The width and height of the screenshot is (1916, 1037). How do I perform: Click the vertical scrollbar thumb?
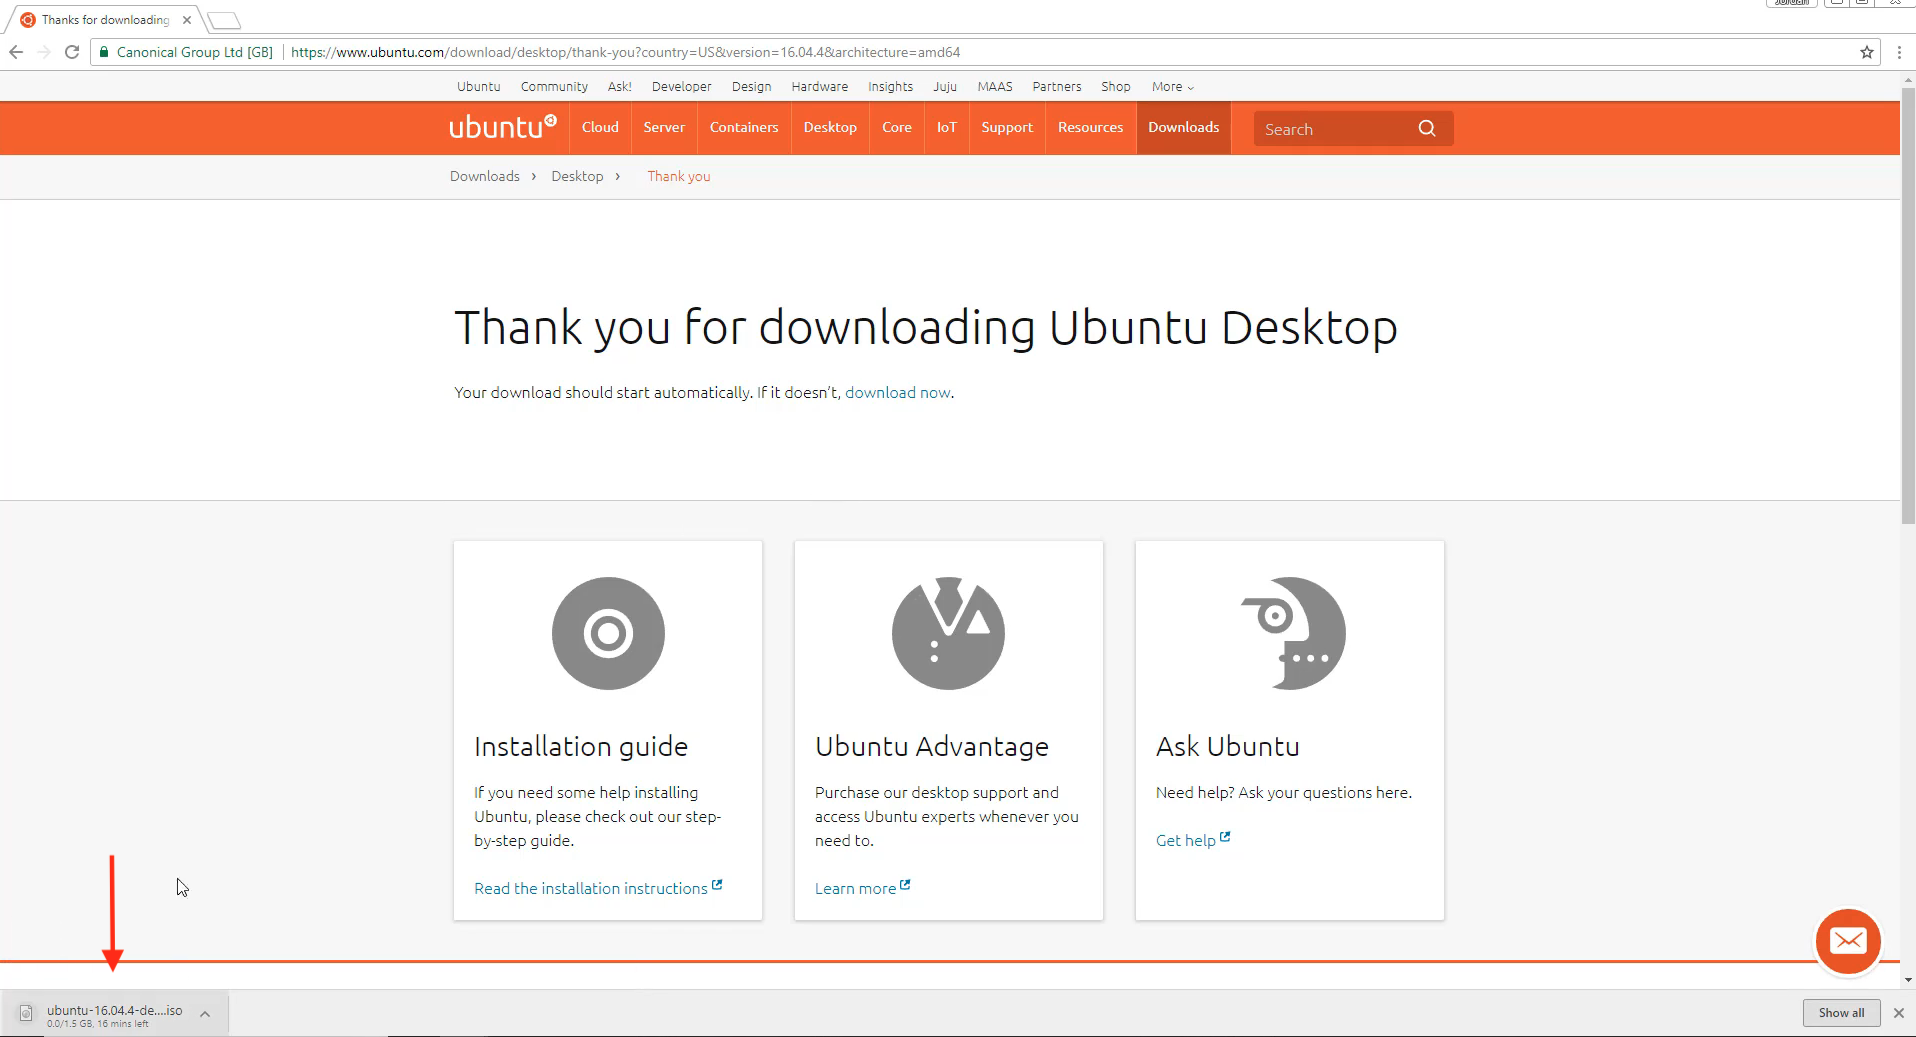click(1908, 305)
